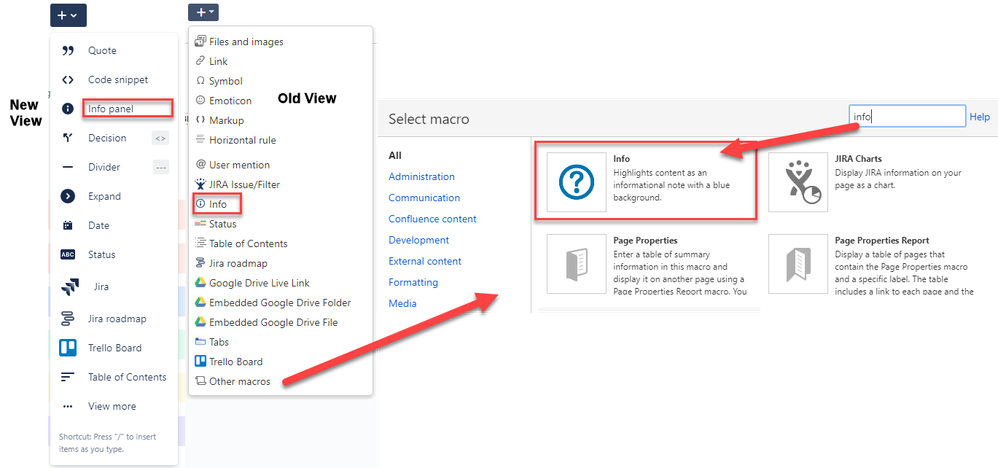
Task: Click the Symbol omega icon
Action: click(x=200, y=82)
